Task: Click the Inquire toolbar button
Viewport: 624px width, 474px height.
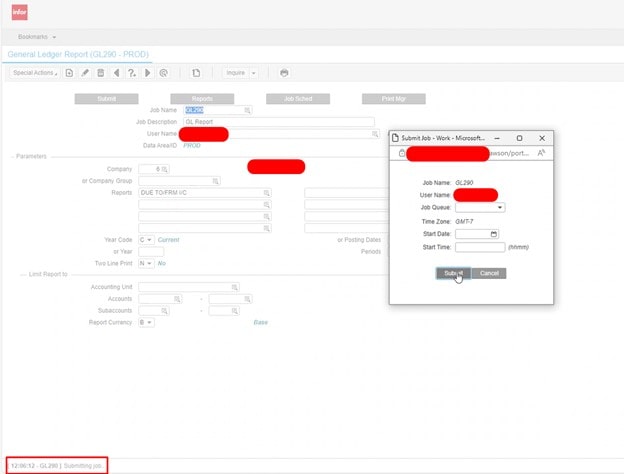Action: click(236, 73)
